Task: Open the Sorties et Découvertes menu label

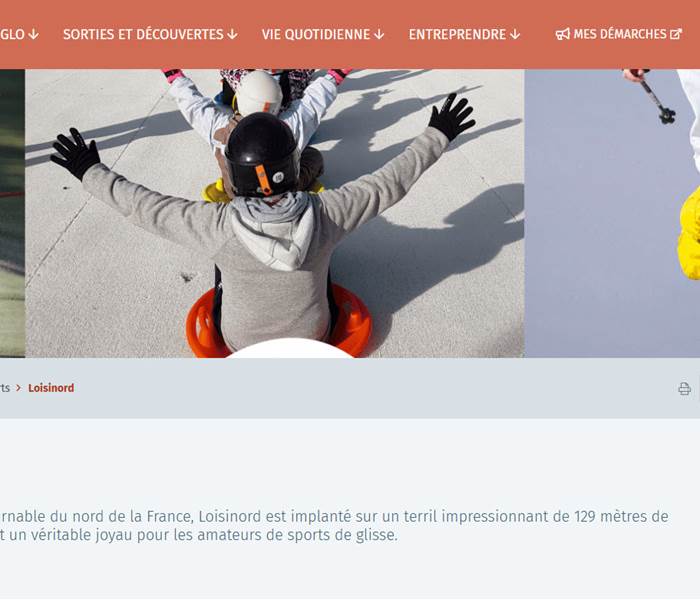Action: coord(143,34)
